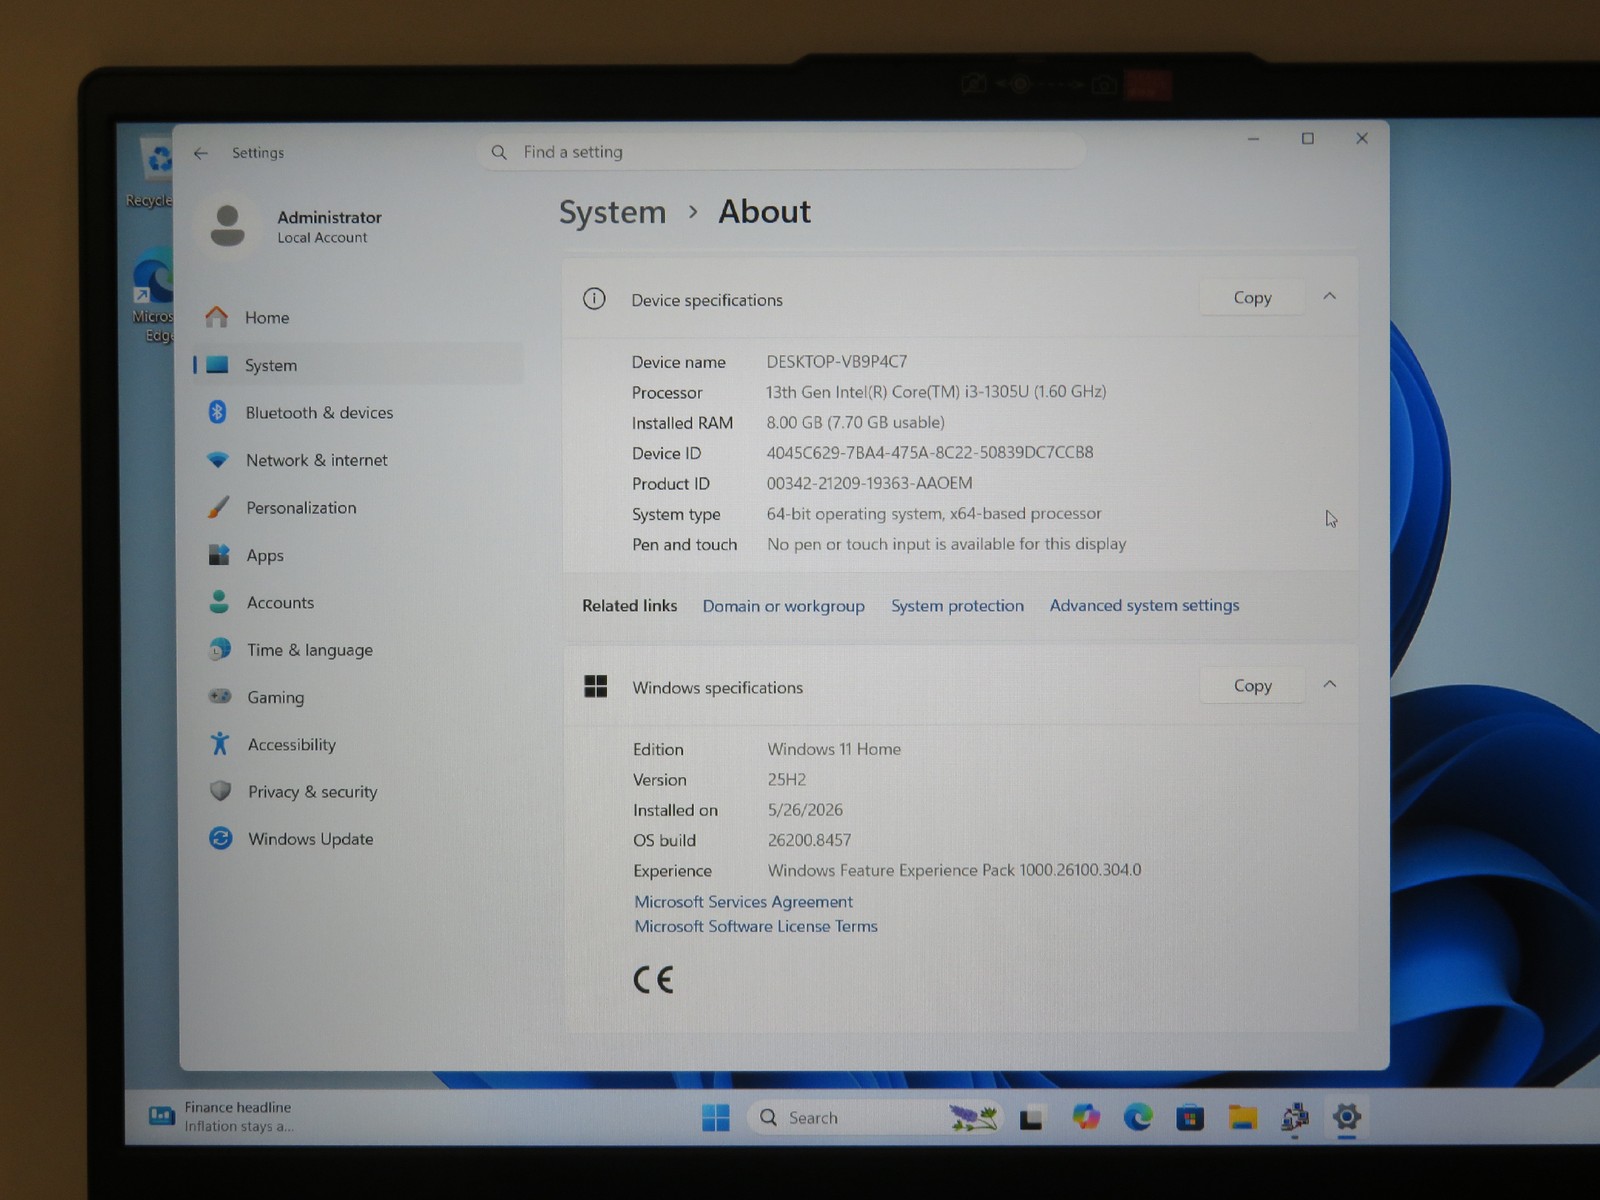This screenshot has height=1200, width=1600.
Task: Click the taskbar icon left of Settings gear
Action: coord(1295,1117)
